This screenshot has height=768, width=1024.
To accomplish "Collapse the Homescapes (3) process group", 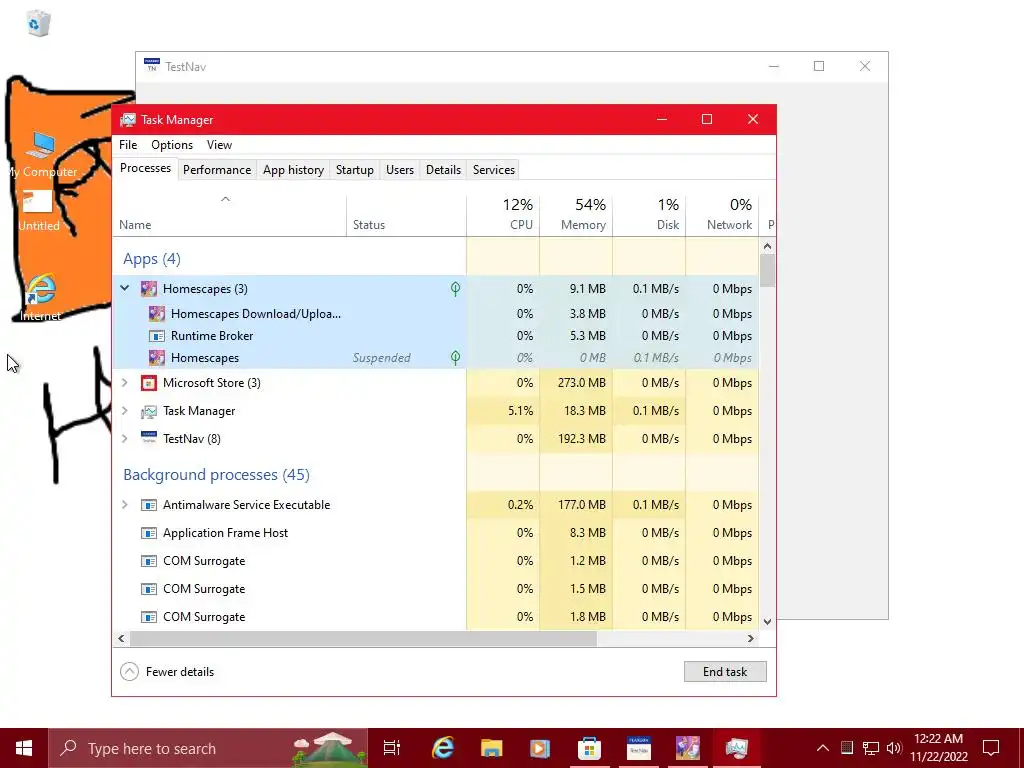I will point(125,288).
